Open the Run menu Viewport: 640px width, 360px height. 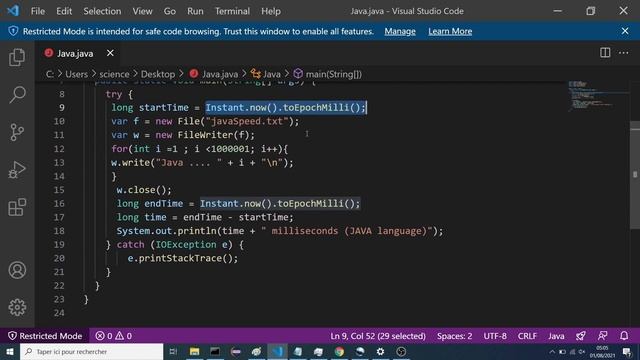(x=195, y=11)
